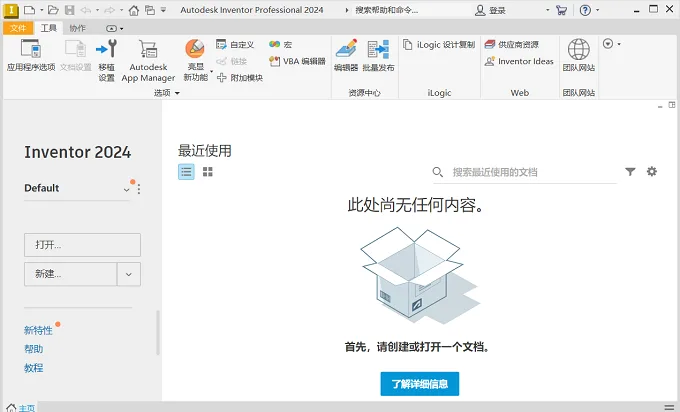Expand the sign-in dropdown arrow
Image resolution: width=680 pixels, height=412 pixels.
tap(548, 10)
